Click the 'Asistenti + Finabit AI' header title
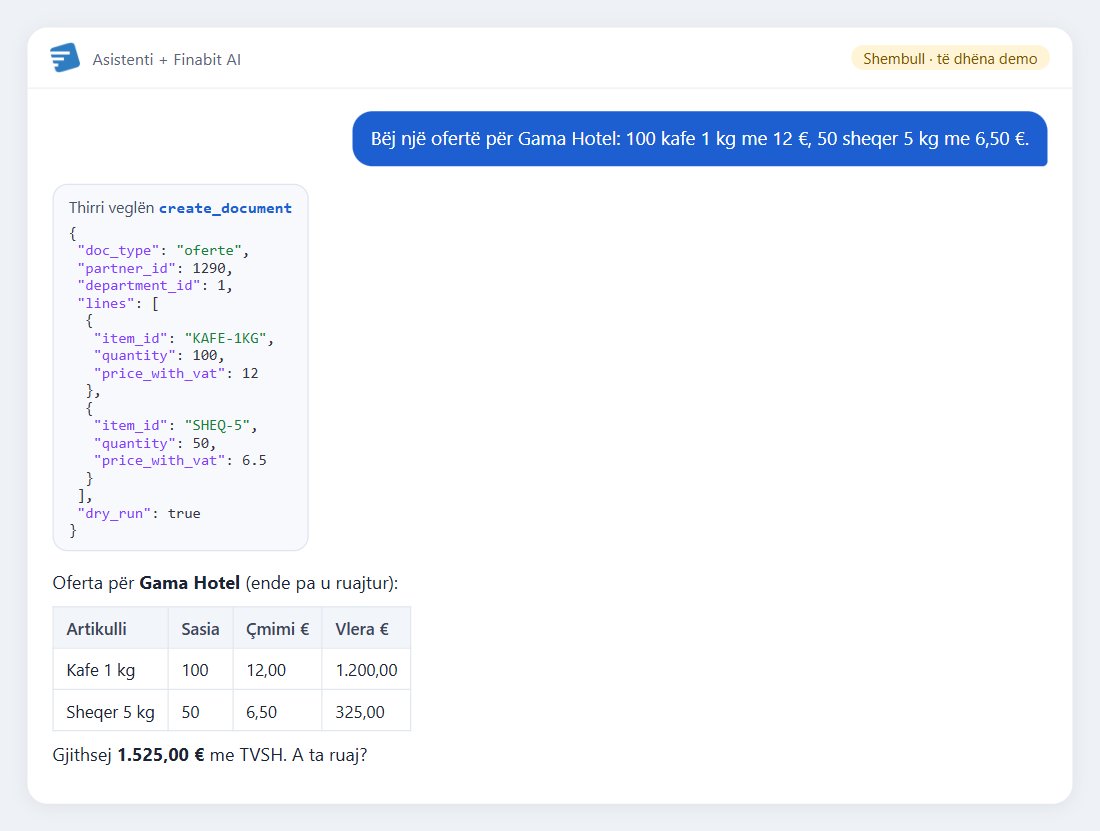 coord(166,60)
